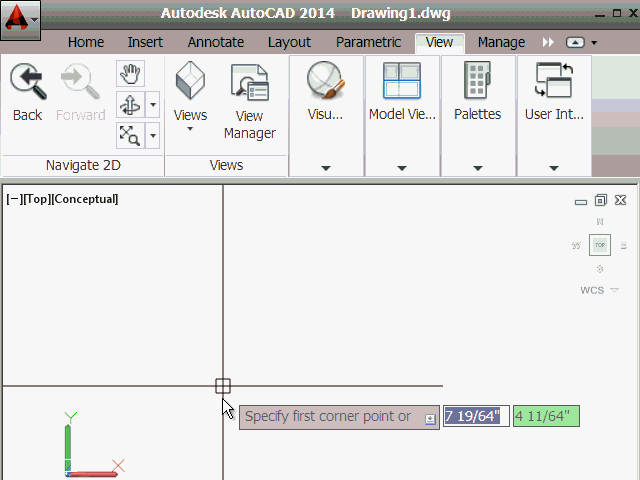Click the View ribbon tab
This screenshot has height=480, width=640.
coord(439,42)
